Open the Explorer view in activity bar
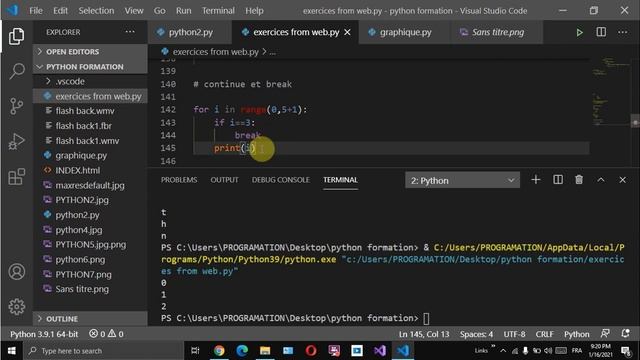640x360 pixels. 16,36
